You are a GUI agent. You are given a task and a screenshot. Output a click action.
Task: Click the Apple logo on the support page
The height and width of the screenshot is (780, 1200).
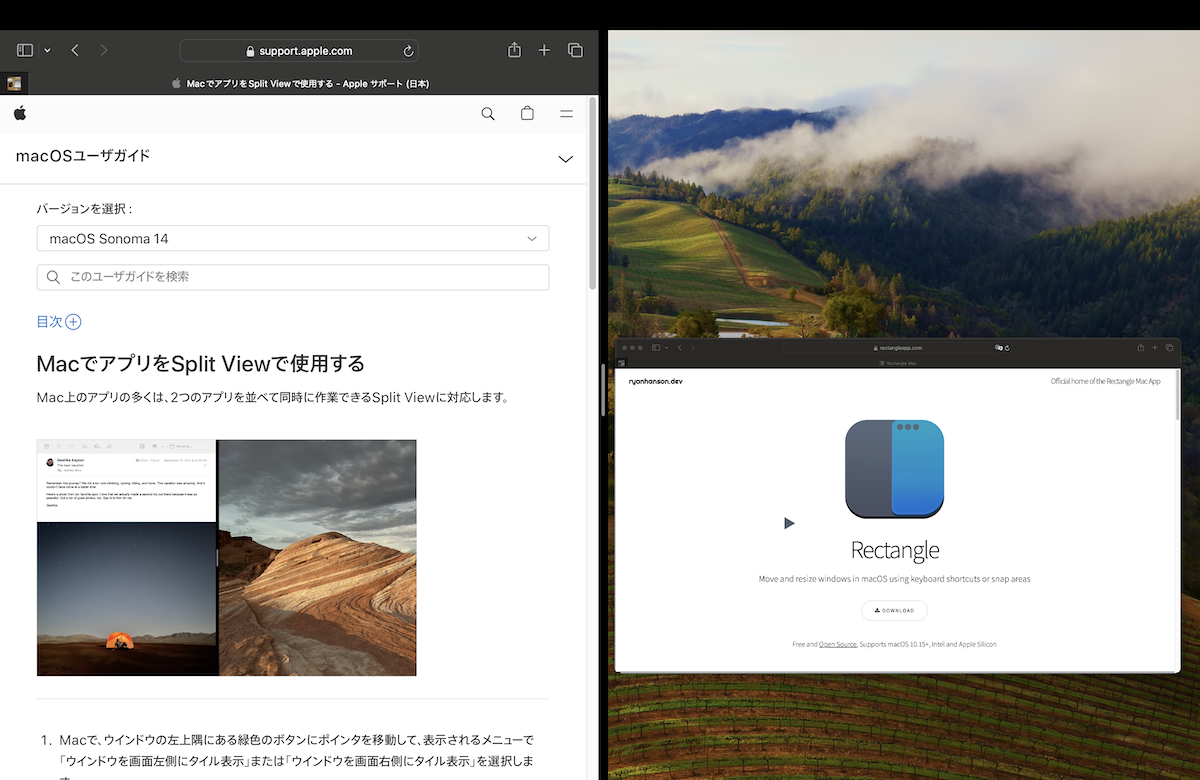(19, 113)
